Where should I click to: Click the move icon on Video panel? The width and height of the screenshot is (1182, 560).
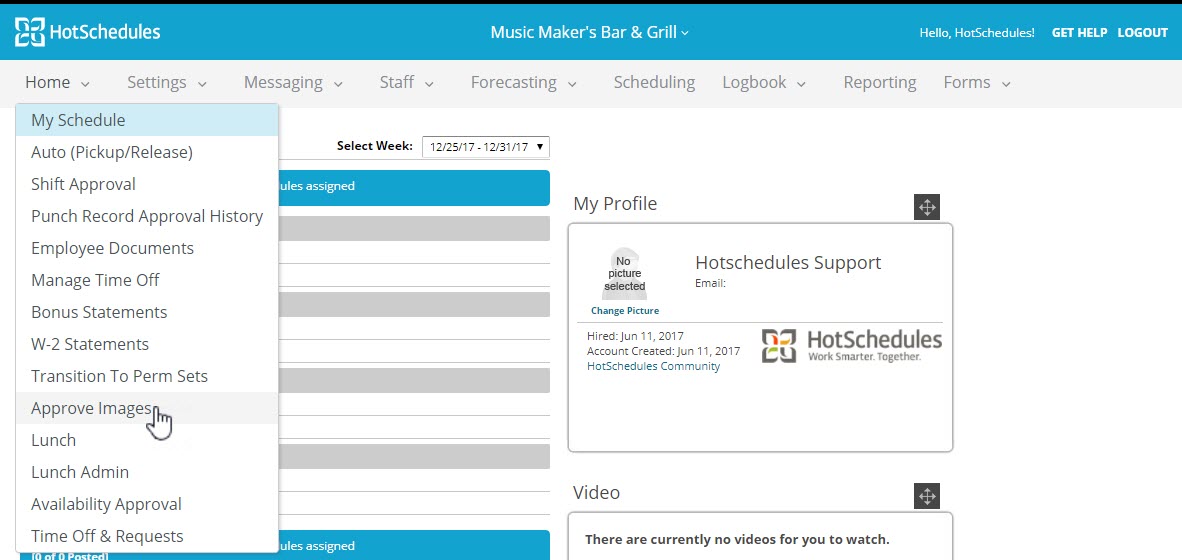point(926,496)
